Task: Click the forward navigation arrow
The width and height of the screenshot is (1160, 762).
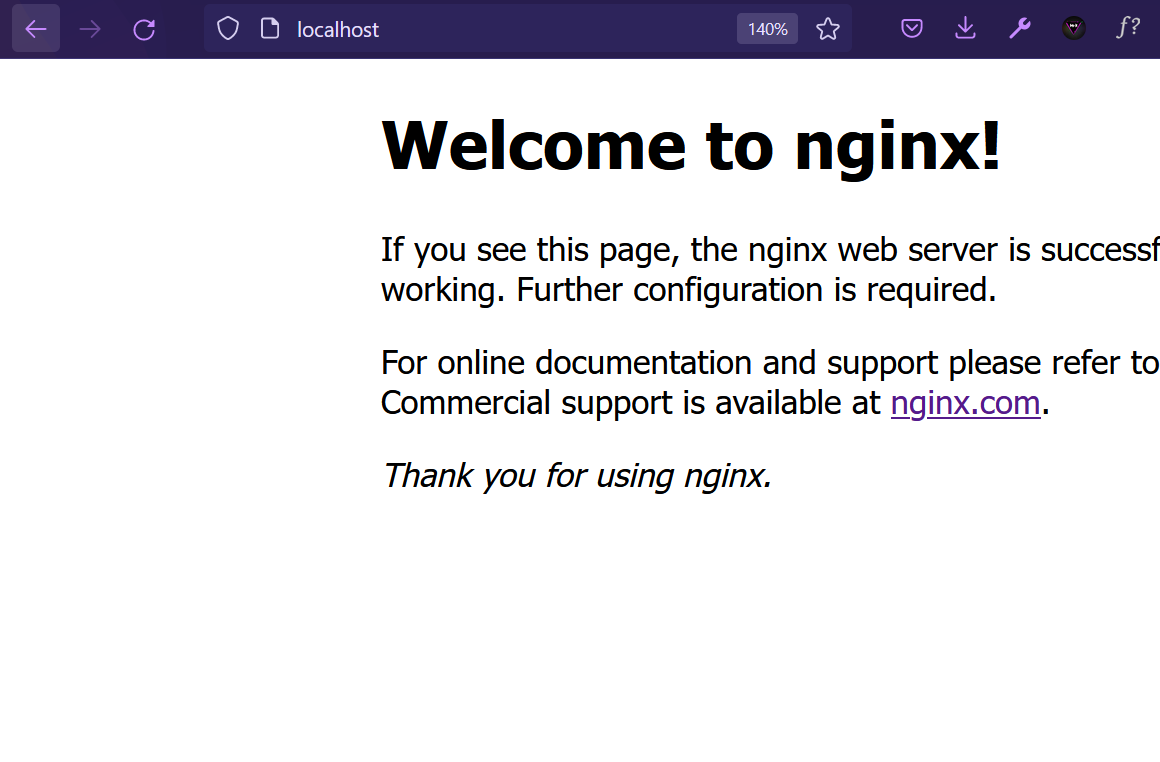Action: 90,29
